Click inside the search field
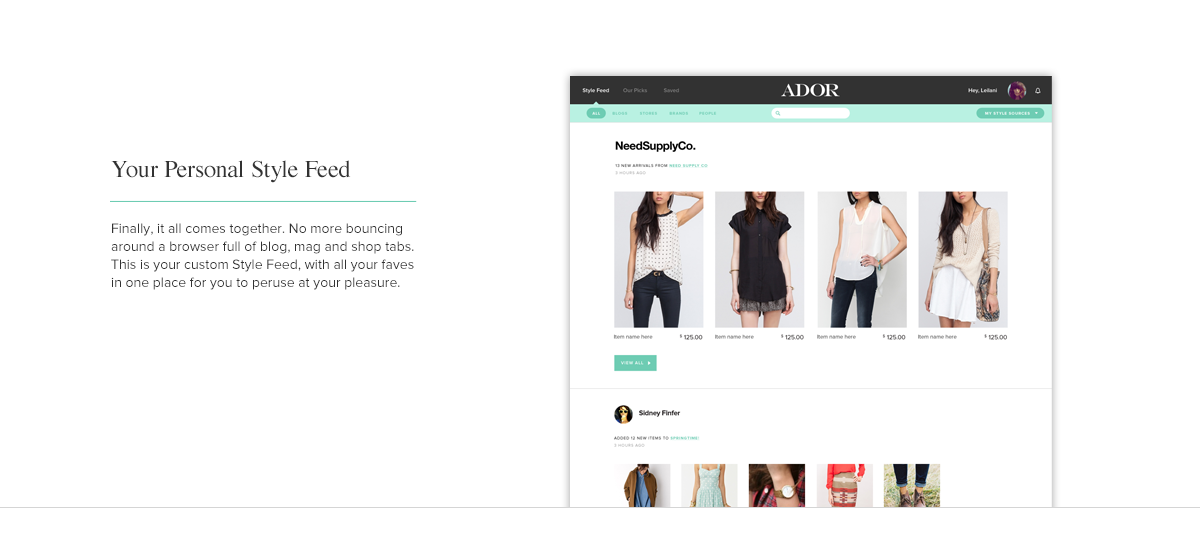Image resolution: width=1200 pixels, height=558 pixels. pyautogui.click(x=810, y=114)
